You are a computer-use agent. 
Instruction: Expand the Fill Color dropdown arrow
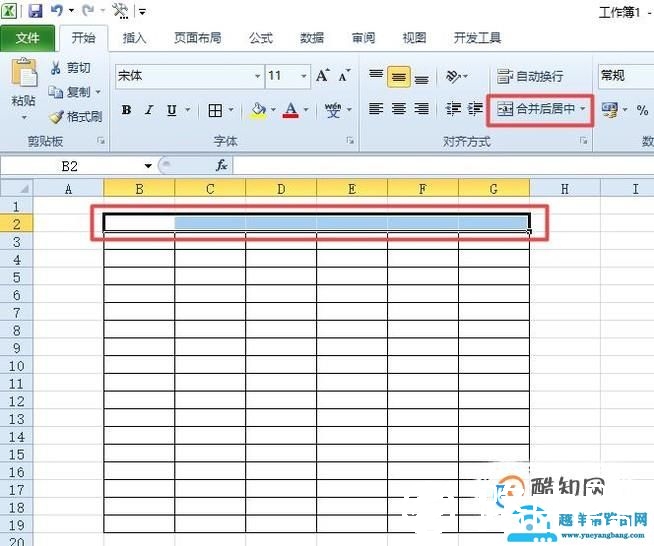[x=273, y=110]
